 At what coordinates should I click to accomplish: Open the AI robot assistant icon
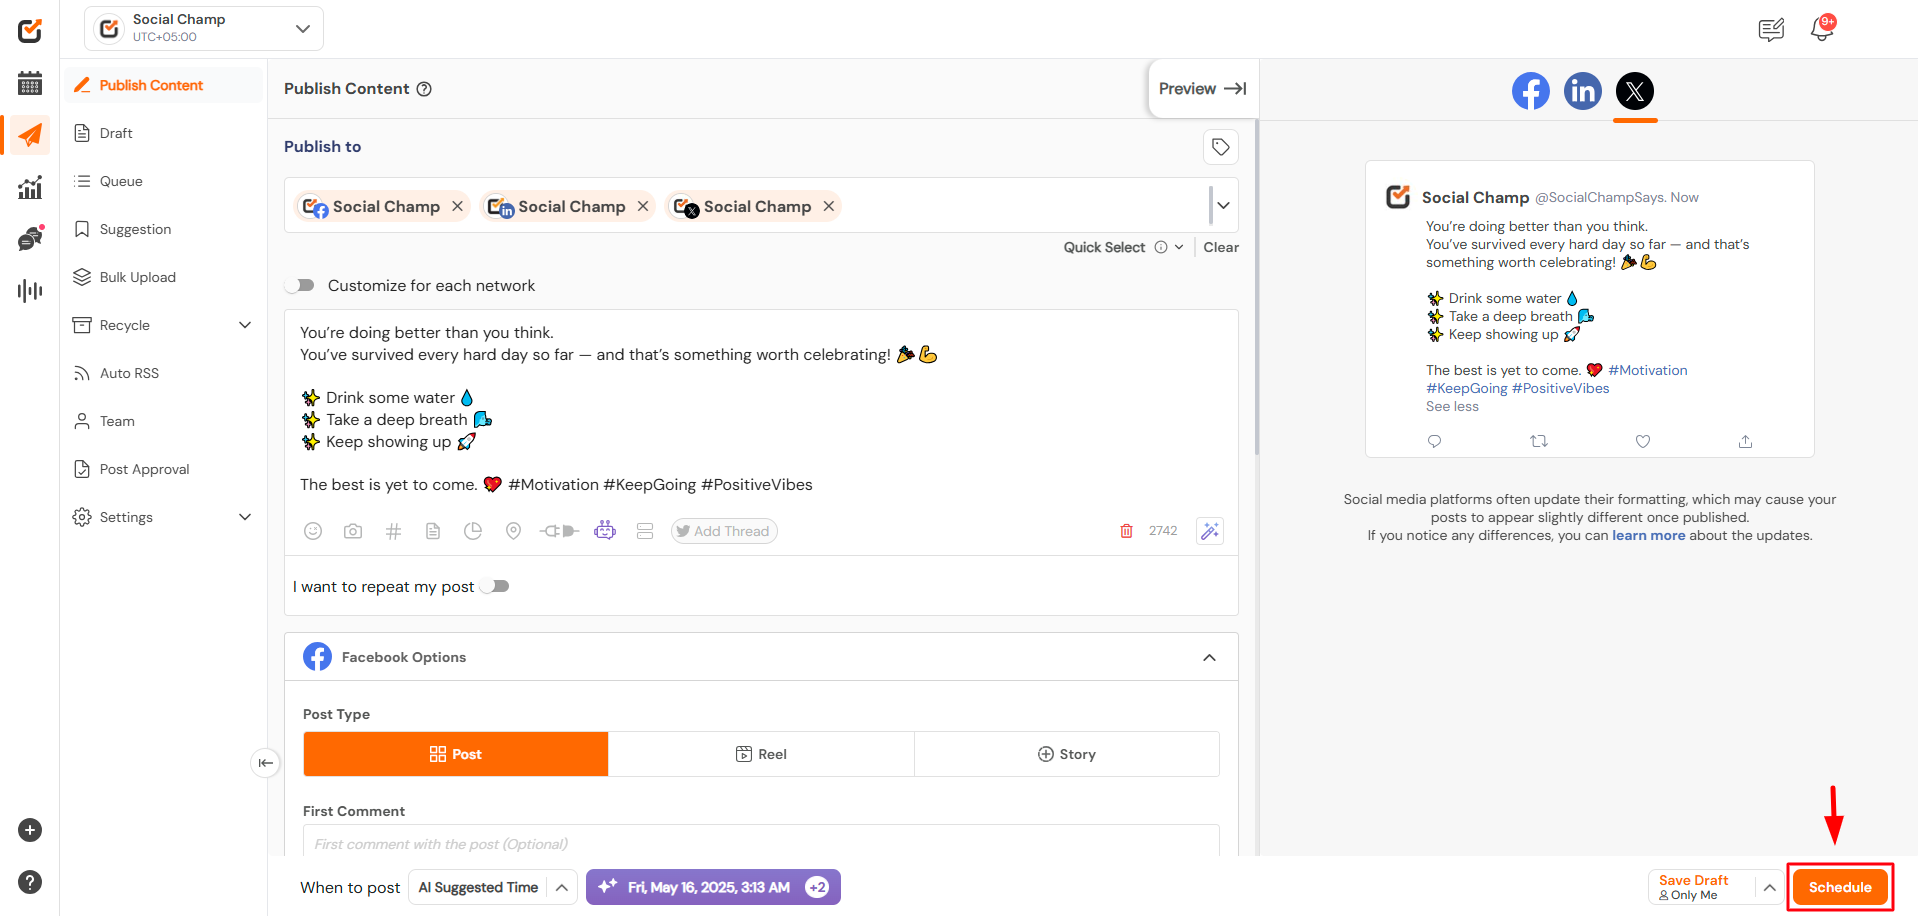pyautogui.click(x=605, y=530)
